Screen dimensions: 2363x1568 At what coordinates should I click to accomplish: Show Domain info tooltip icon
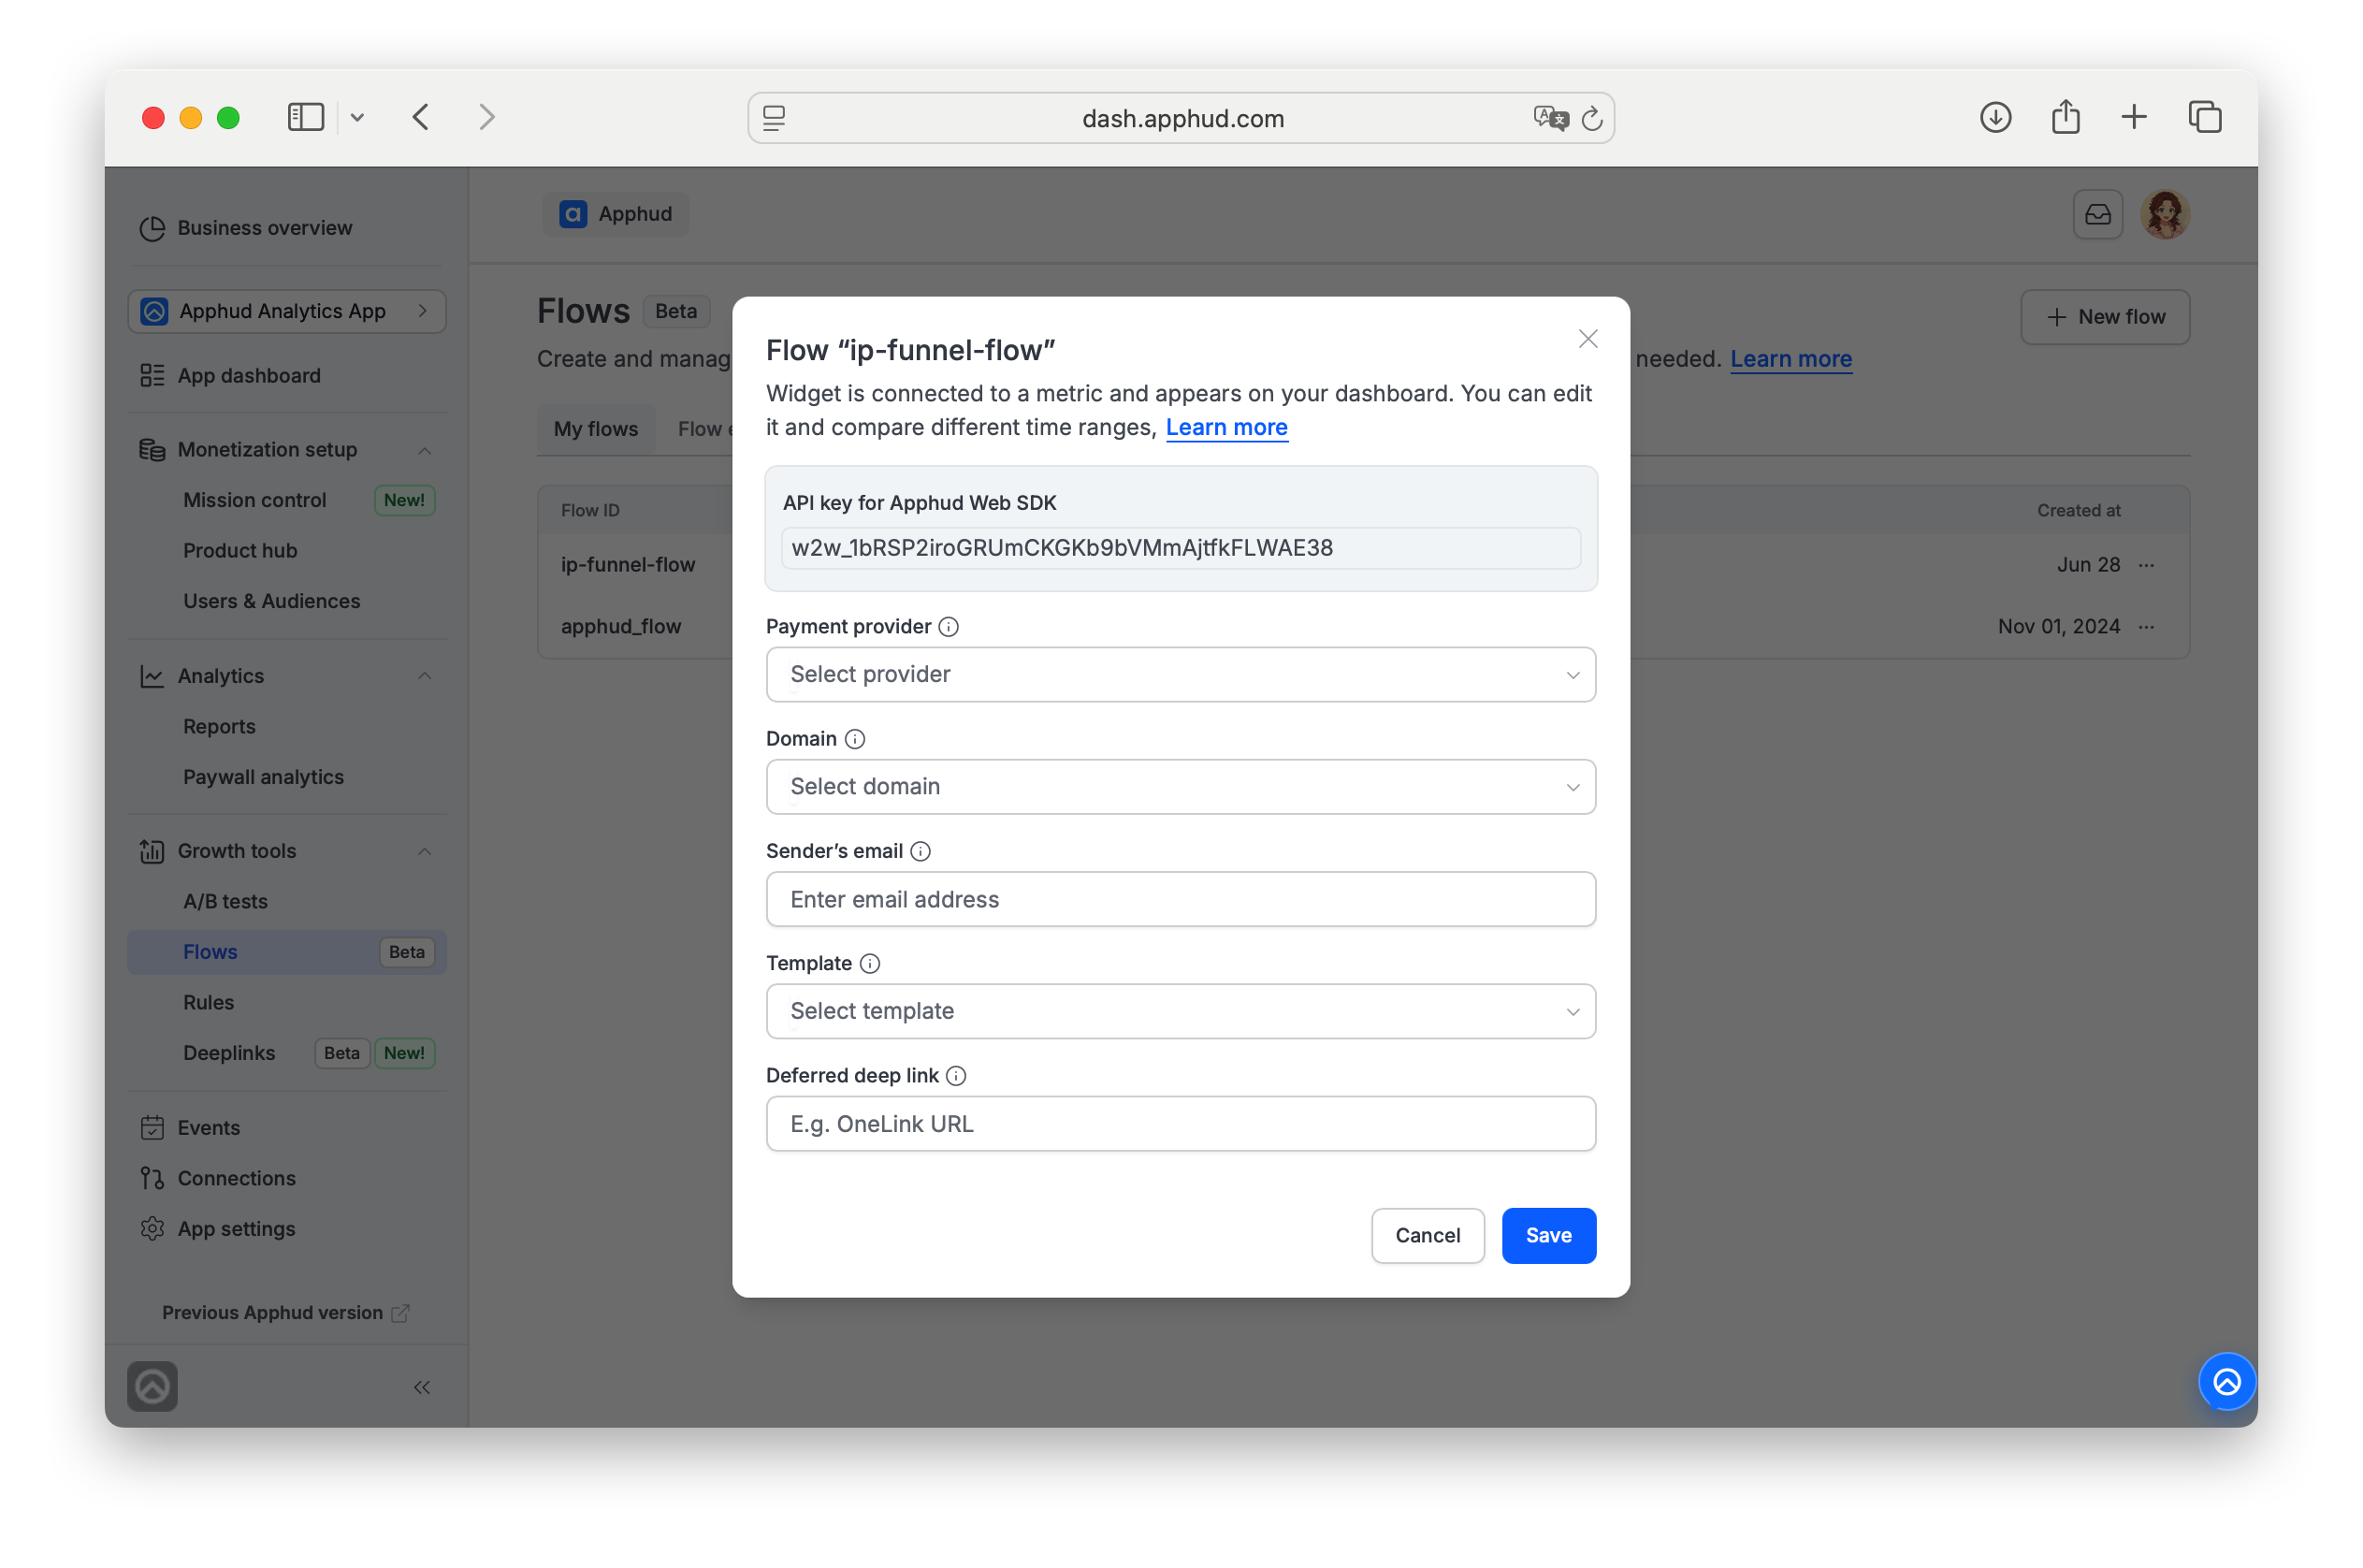855,739
